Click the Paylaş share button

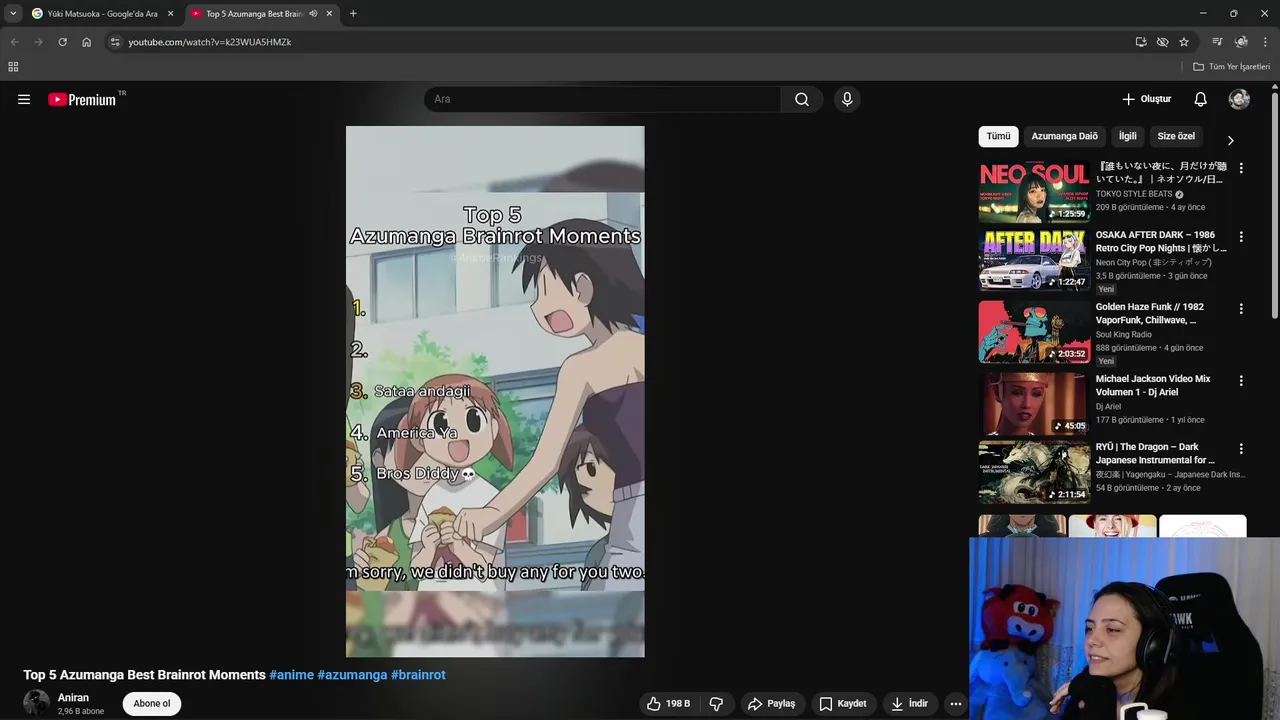(771, 704)
